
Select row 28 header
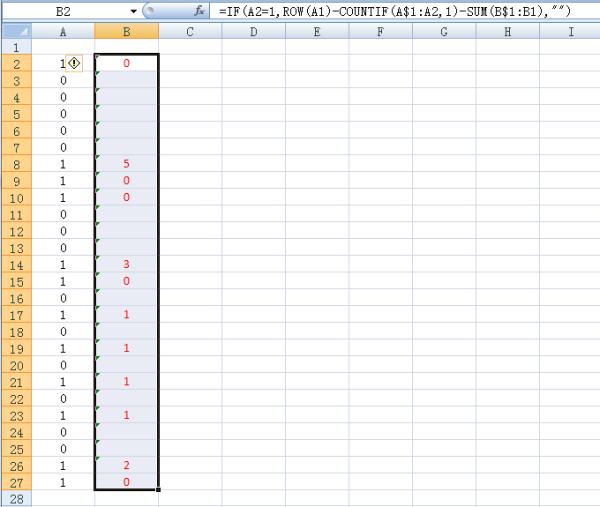pos(16,499)
